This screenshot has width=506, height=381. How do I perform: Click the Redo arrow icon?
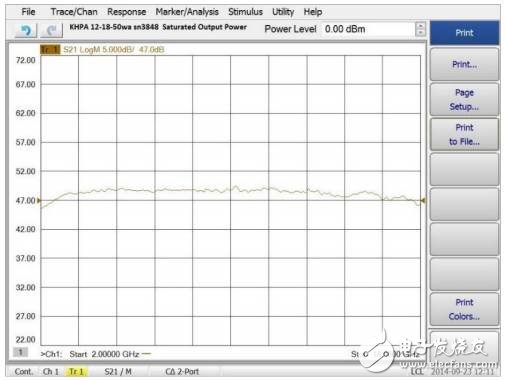point(51,31)
